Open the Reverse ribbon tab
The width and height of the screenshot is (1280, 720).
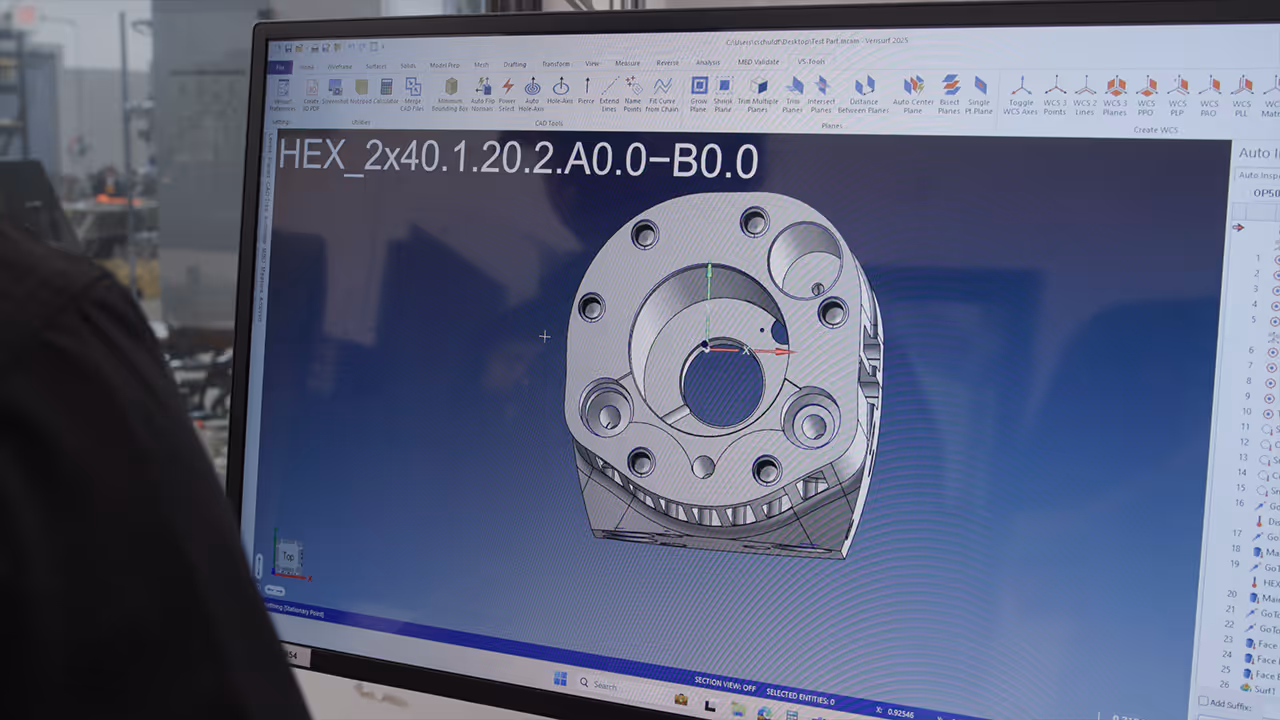[x=667, y=63]
